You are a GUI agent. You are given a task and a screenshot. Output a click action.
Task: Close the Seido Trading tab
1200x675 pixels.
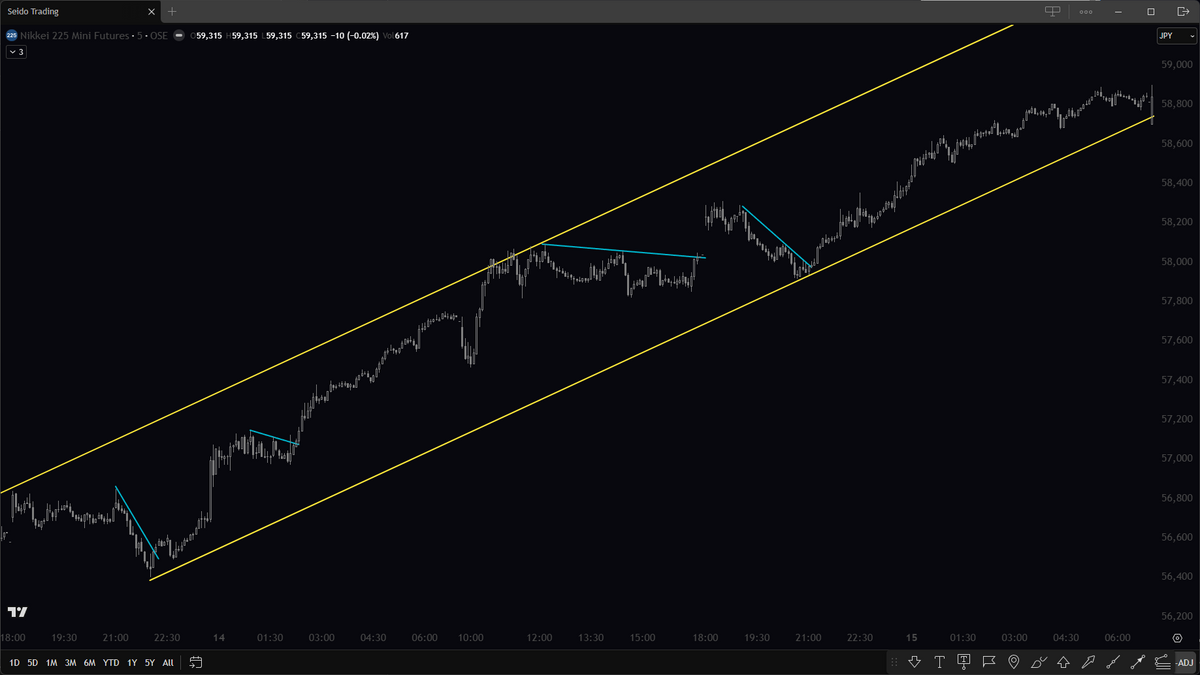(x=150, y=11)
